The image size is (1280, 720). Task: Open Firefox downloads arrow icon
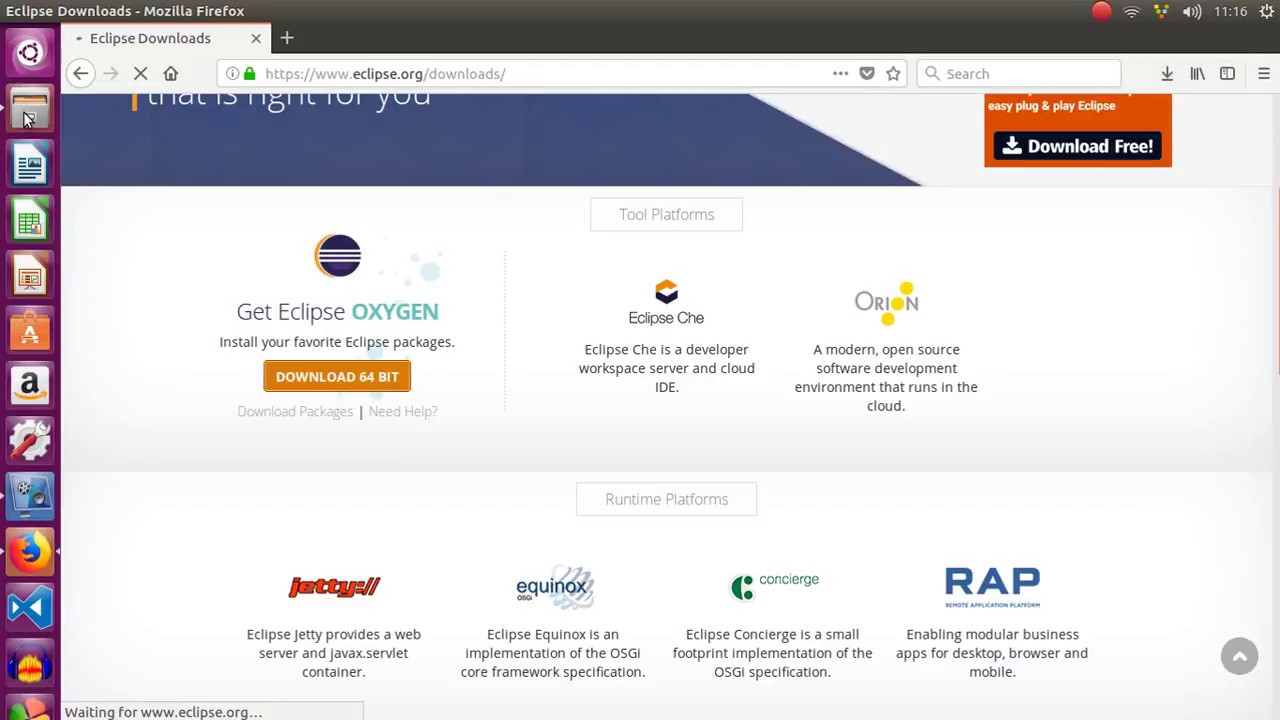coord(1167,74)
